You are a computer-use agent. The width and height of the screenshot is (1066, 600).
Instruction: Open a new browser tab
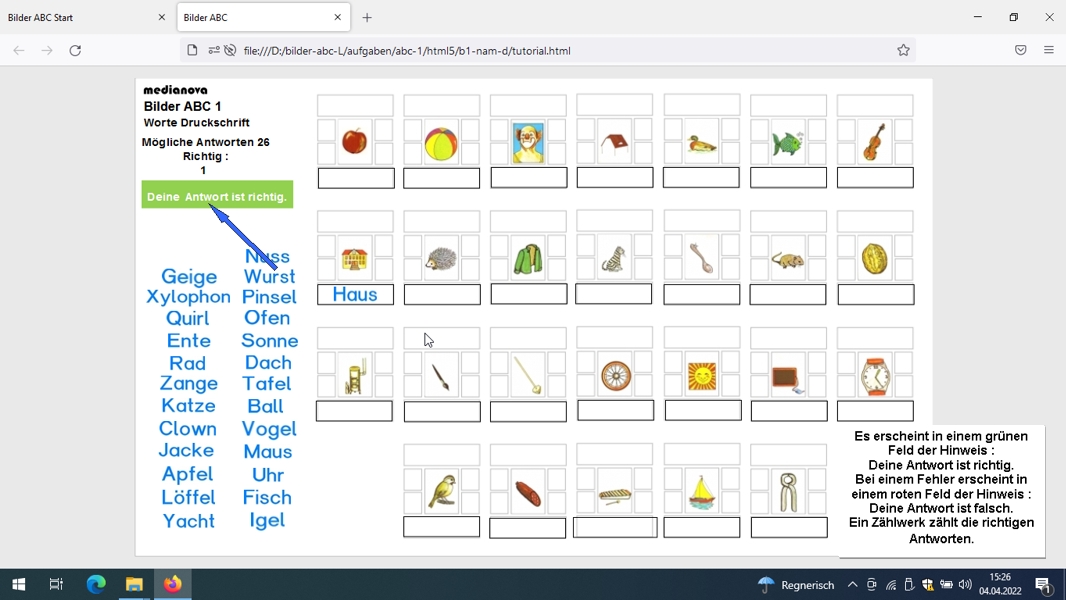(x=367, y=18)
